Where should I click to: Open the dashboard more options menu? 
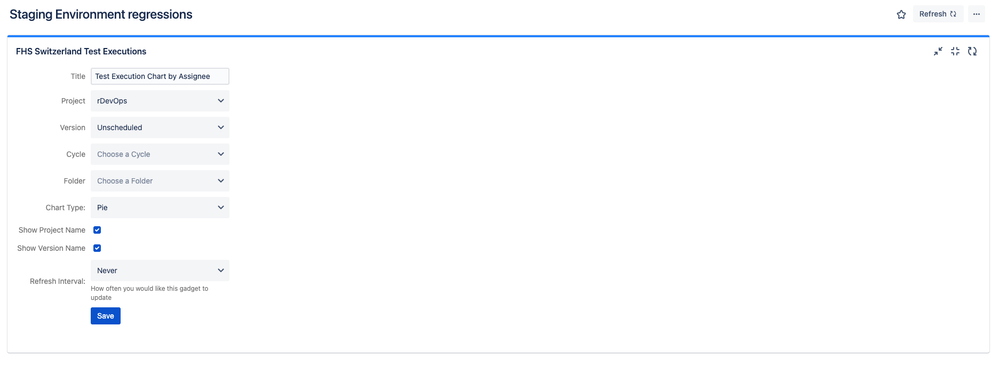pyautogui.click(x=976, y=14)
